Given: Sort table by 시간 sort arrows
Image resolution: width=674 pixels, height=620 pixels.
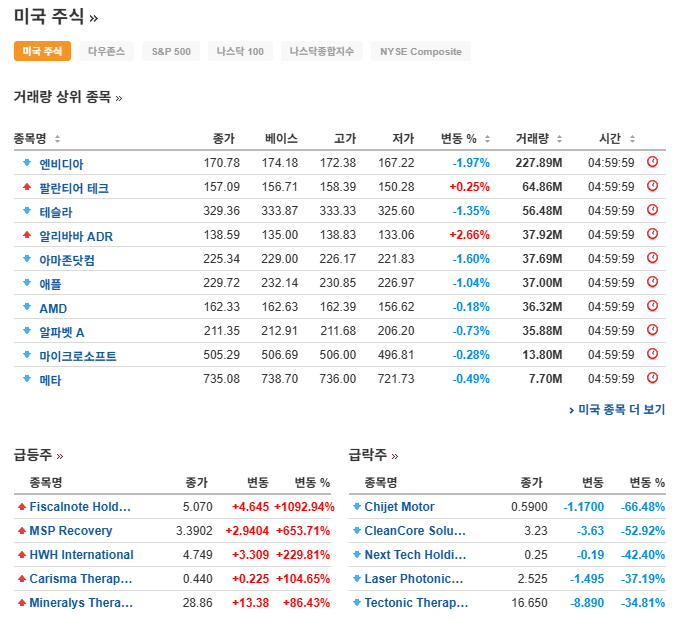Looking at the screenshot, I should pos(632,139).
